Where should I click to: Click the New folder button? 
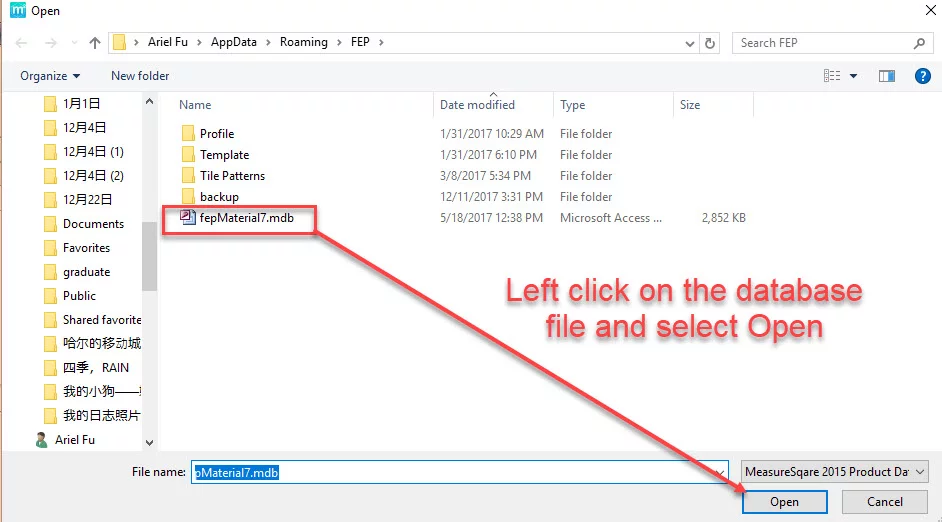(x=140, y=76)
